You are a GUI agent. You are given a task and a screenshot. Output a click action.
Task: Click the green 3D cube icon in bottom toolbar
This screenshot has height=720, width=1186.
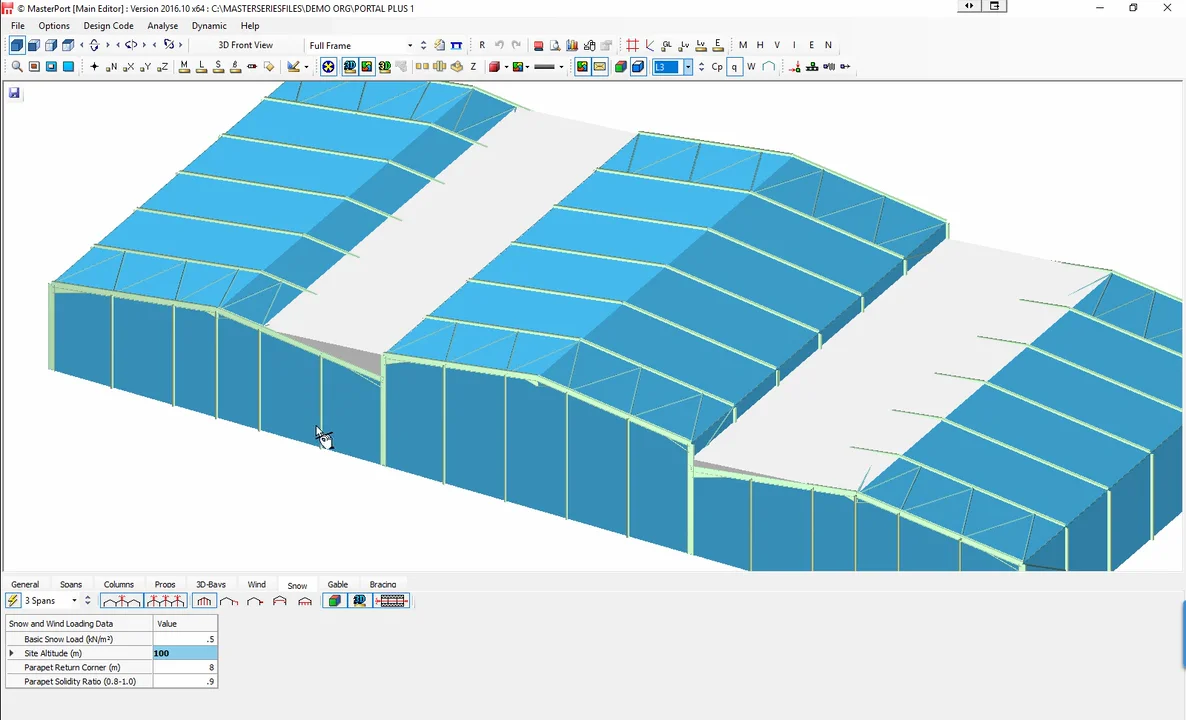pos(335,601)
